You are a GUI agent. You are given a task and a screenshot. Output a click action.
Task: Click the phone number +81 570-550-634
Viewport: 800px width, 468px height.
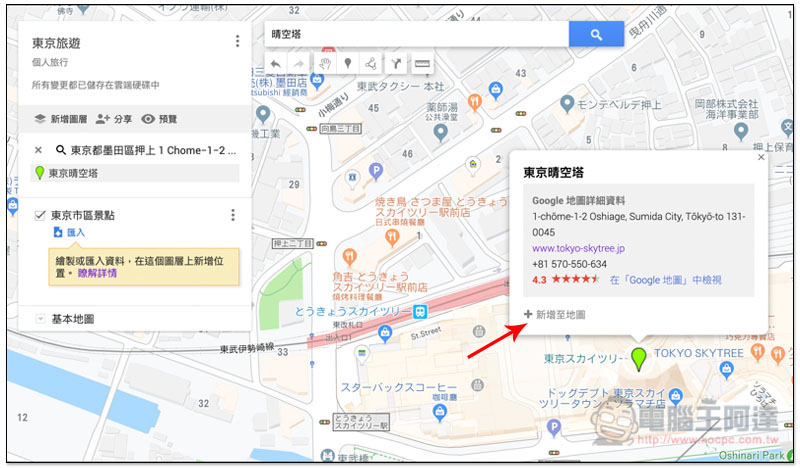click(569, 264)
